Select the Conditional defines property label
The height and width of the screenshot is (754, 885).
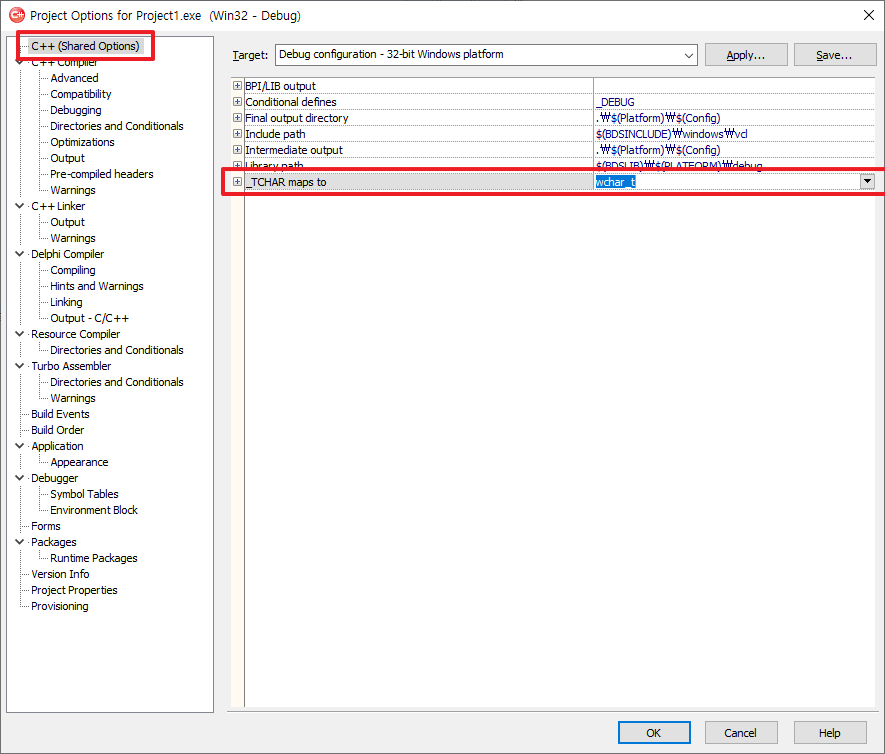pos(291,102)
